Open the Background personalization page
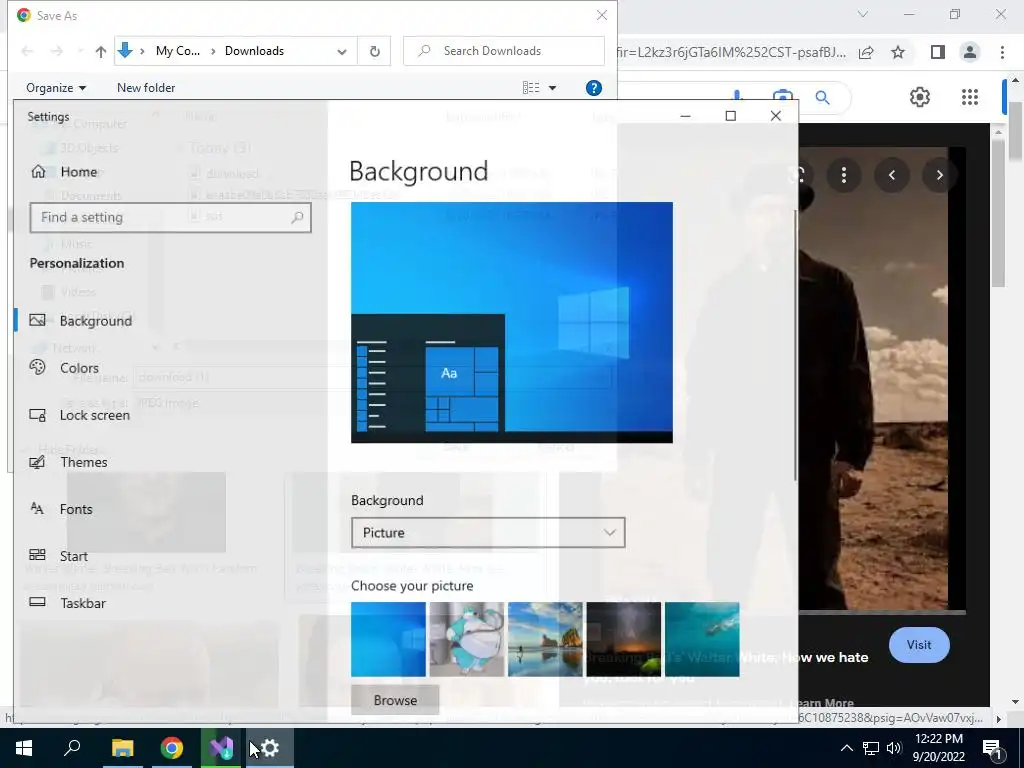Viewport: 1024px width, 768px height. [x=81, y=321]
